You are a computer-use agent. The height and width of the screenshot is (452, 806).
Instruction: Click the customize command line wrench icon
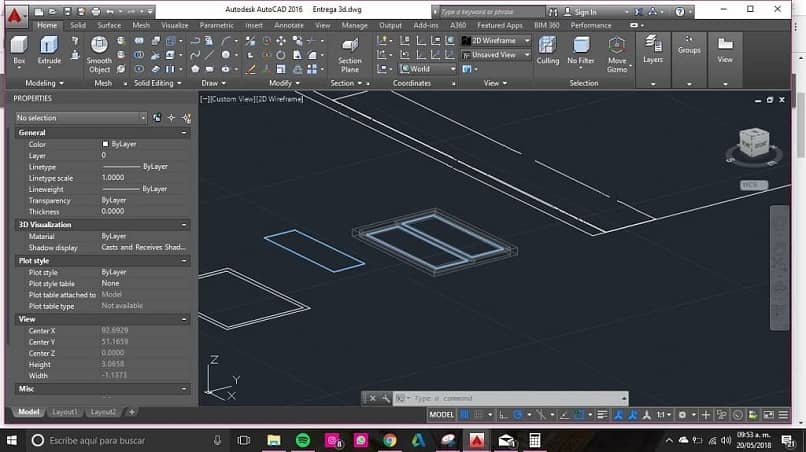[386, 399]
